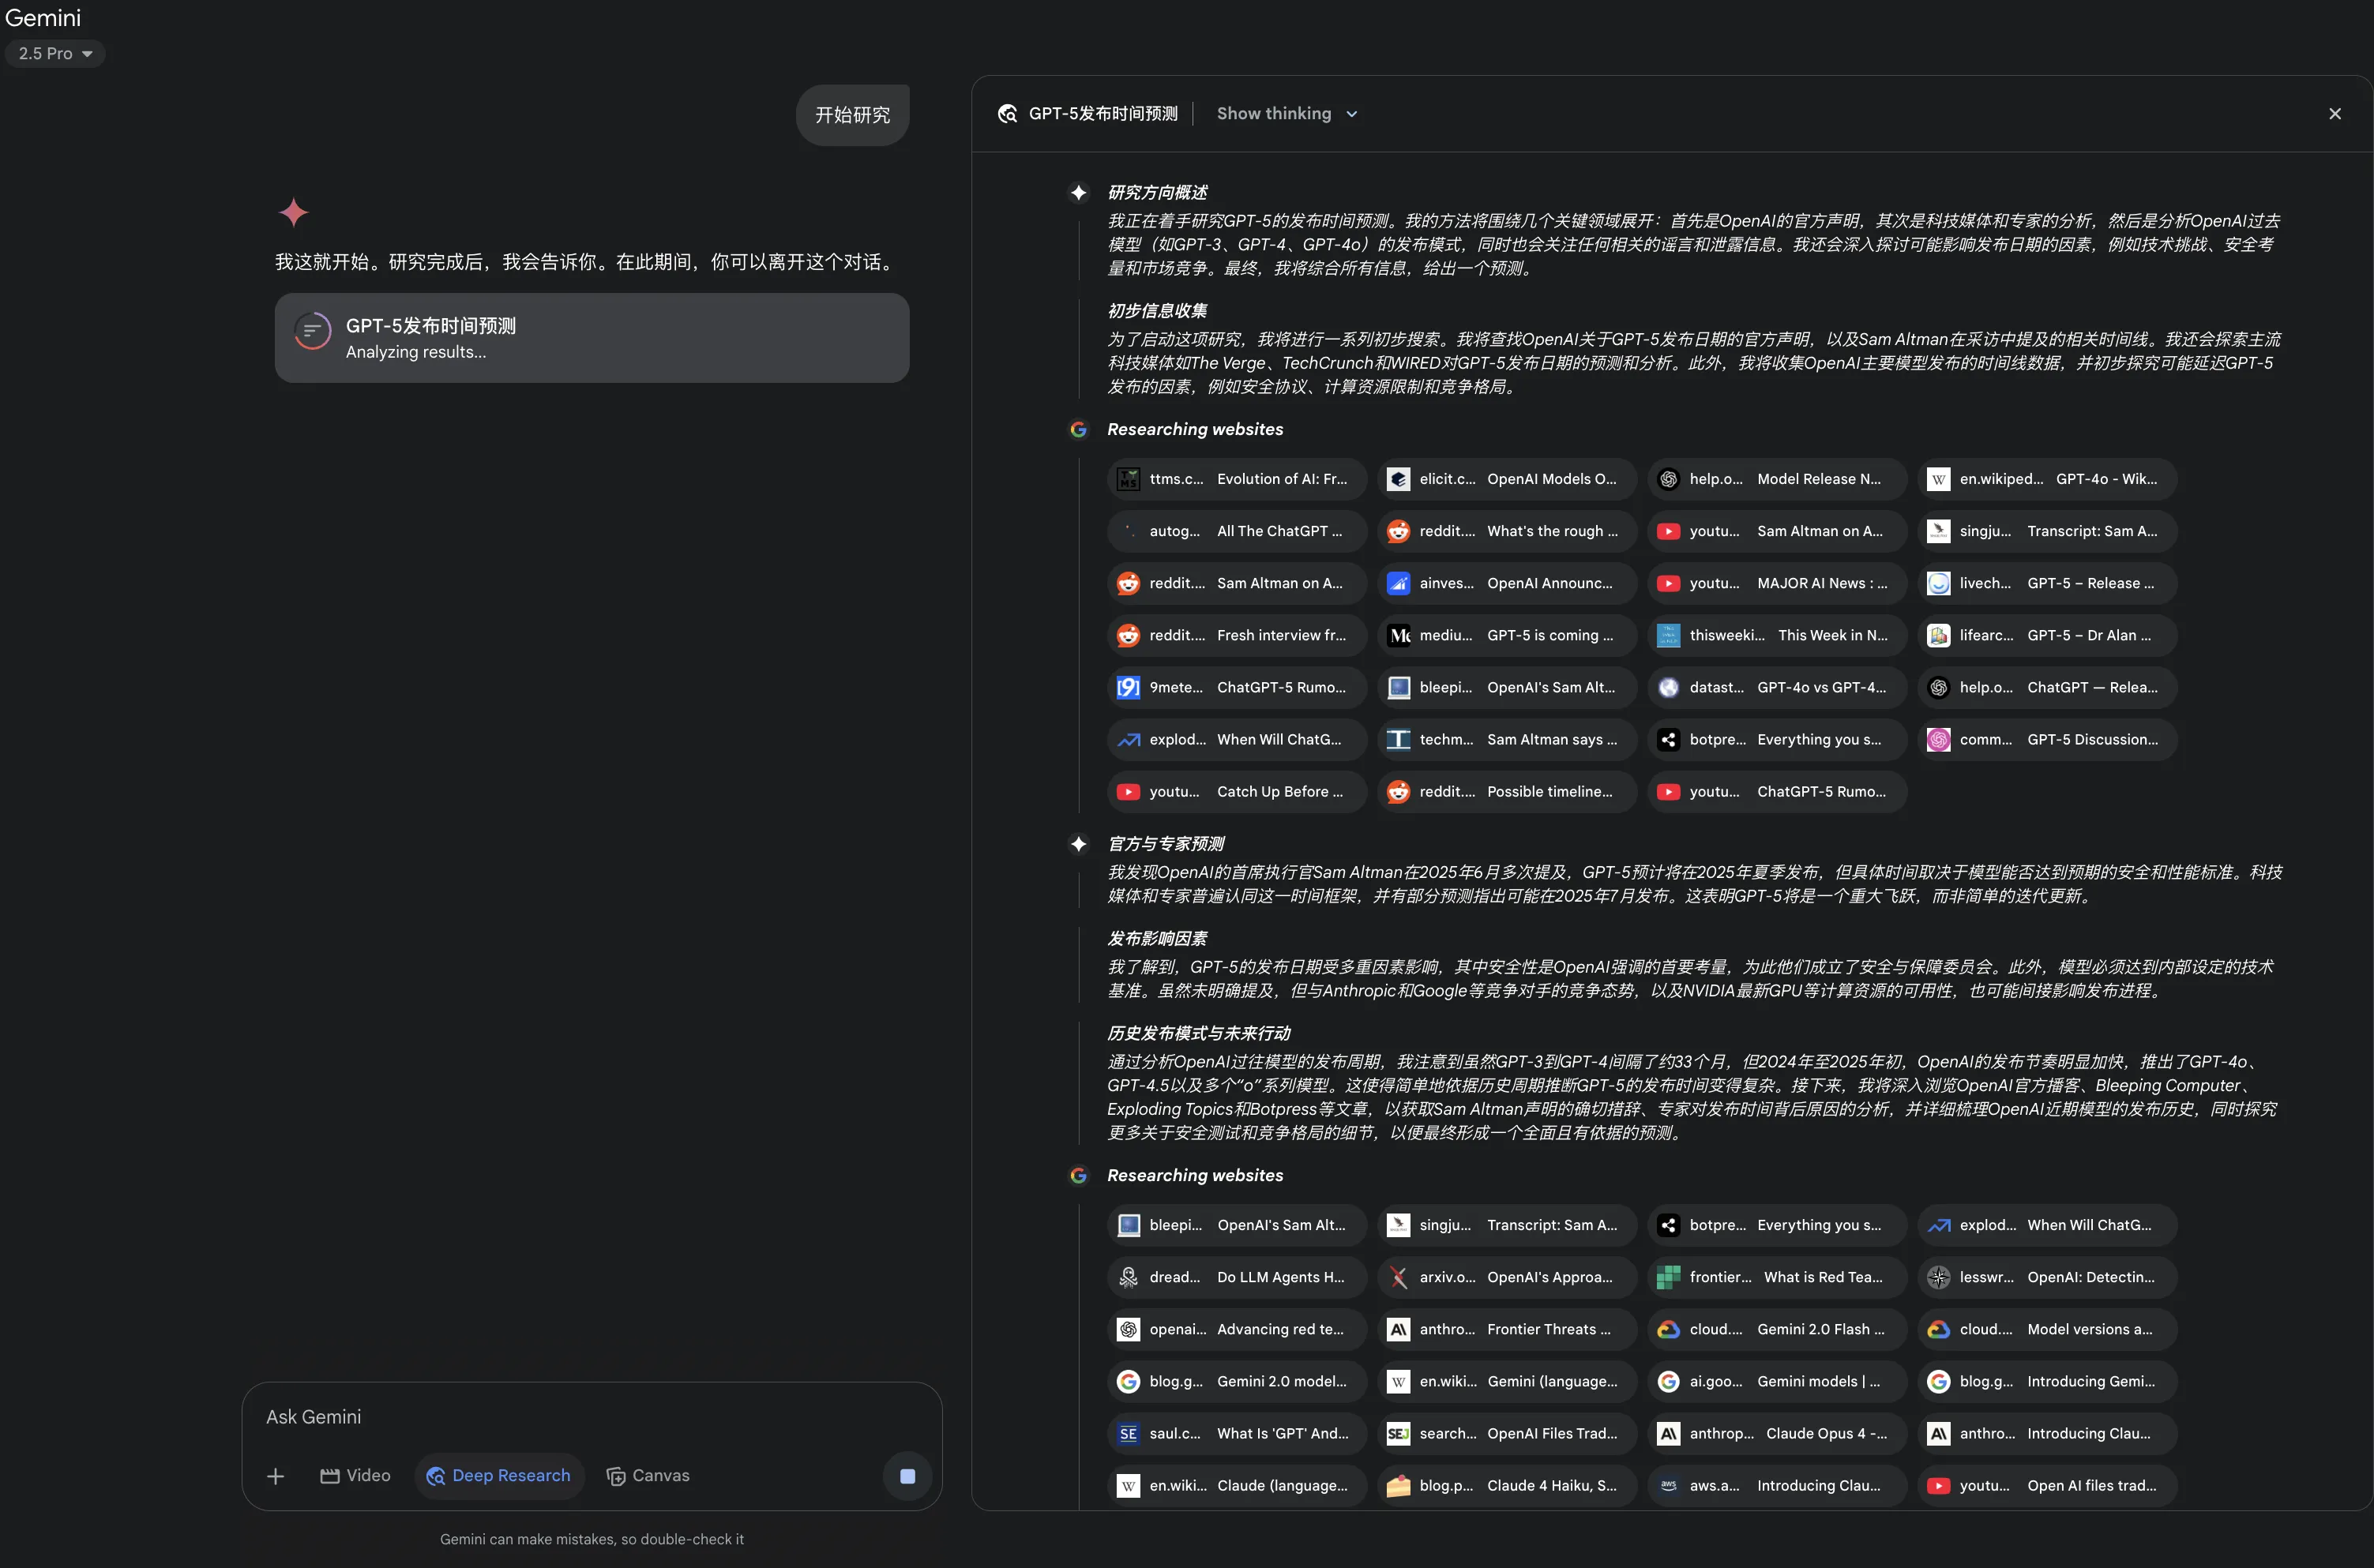
Task: Open help.o... Model Release Notes source
Action: (1777, 479)
